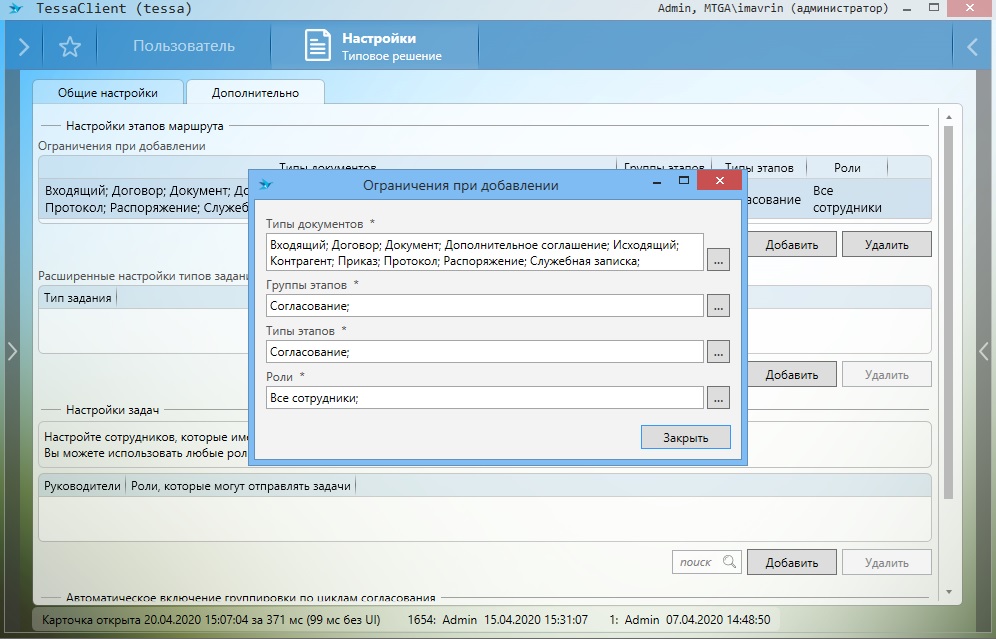Open picker for Группы этапов field
This screenshot has width=996, height=639.
click(718, 306)
